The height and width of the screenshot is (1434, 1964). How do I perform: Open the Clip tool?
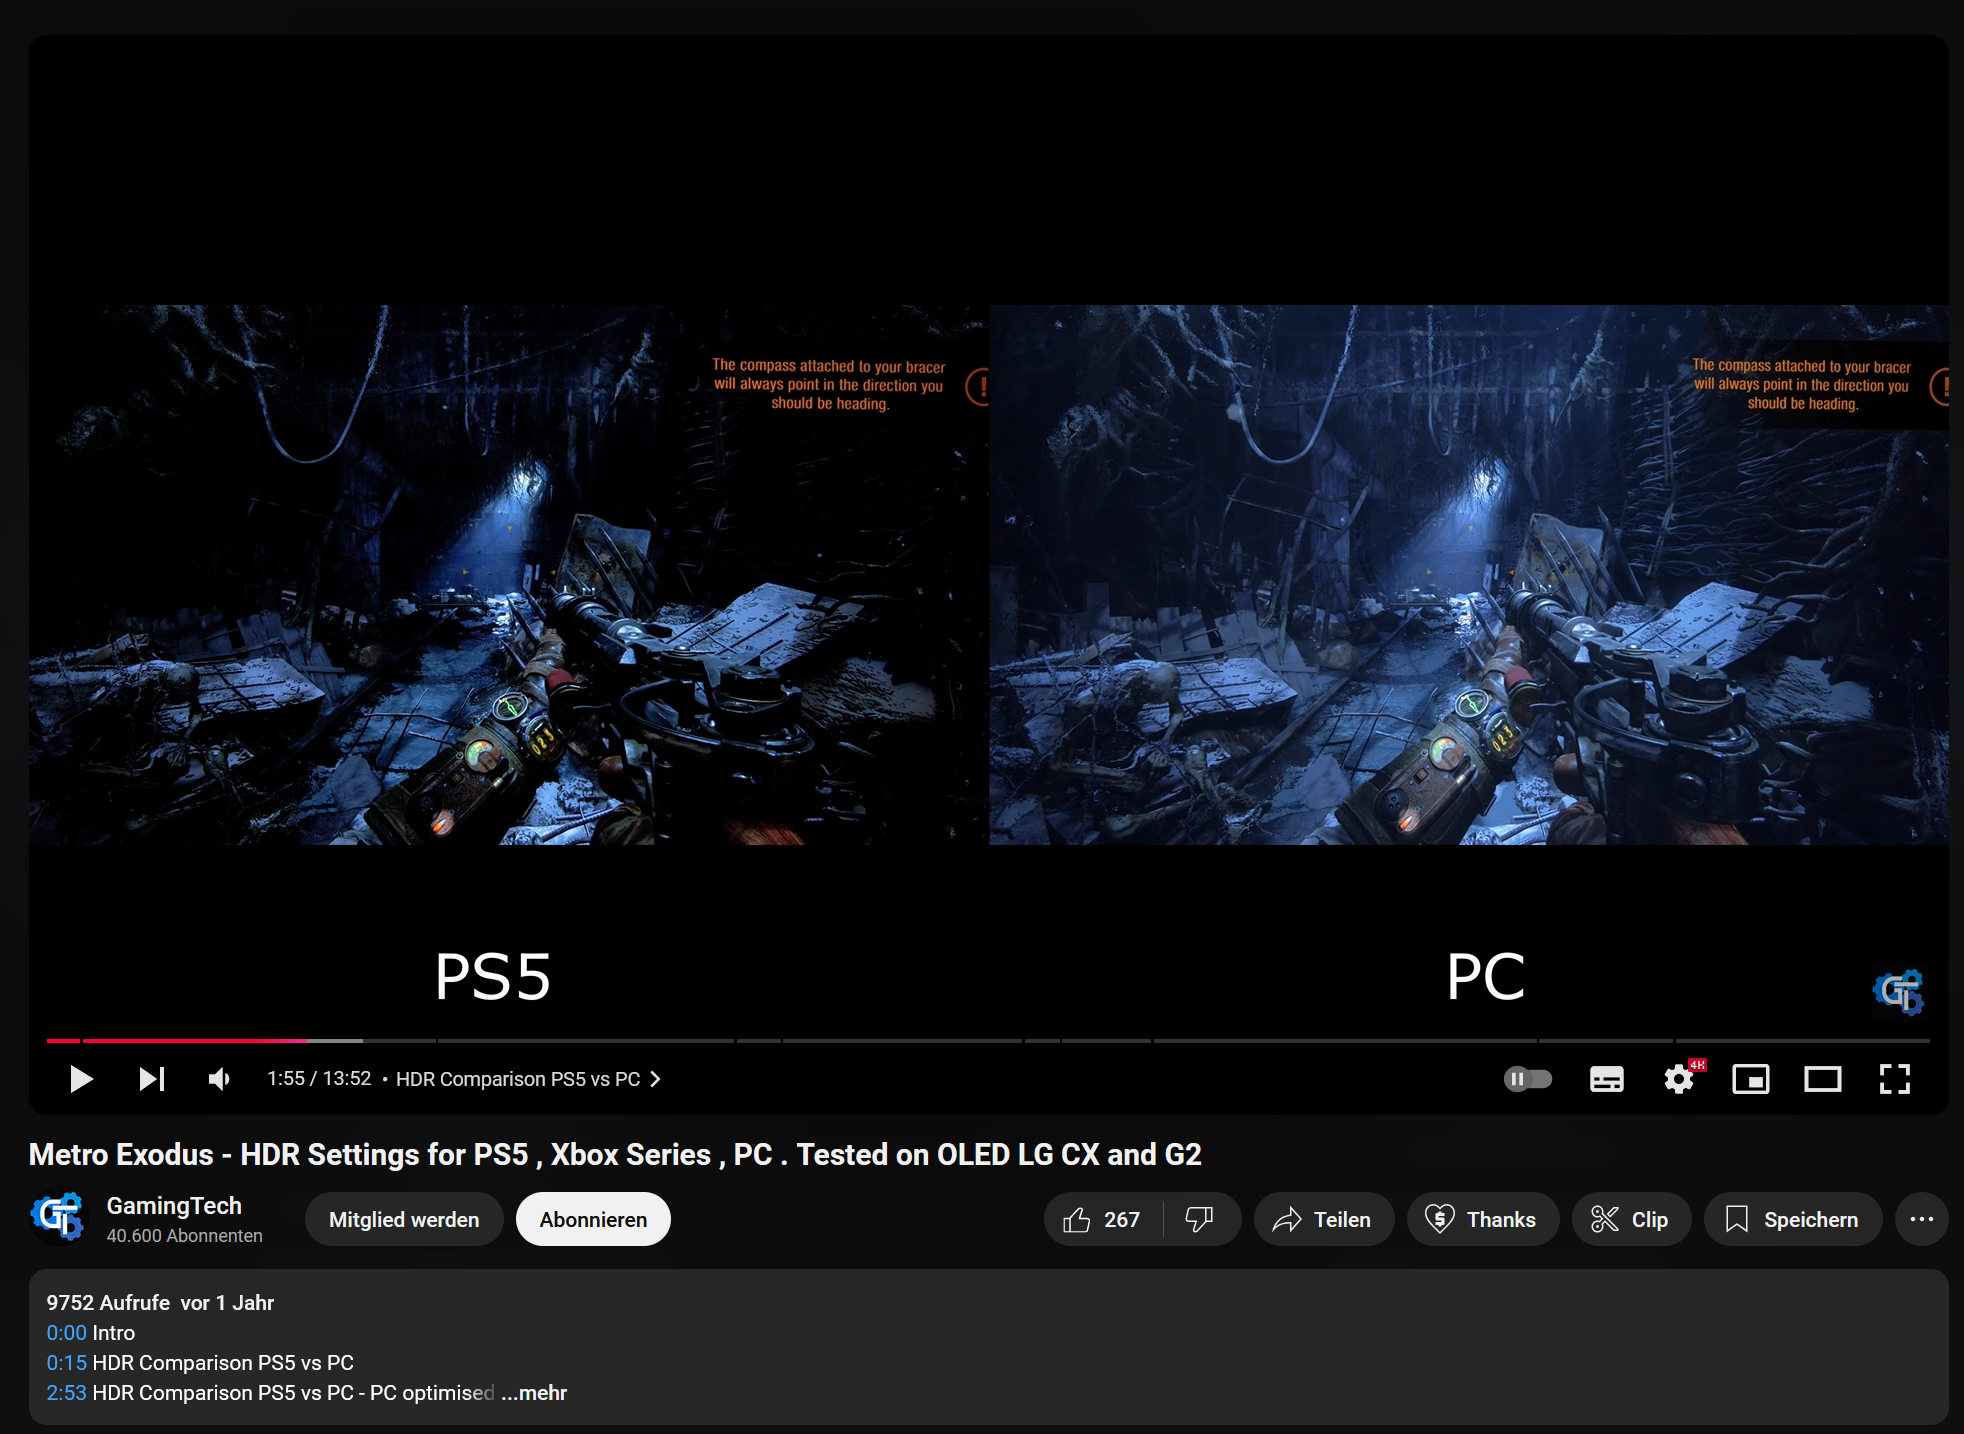point(1630,1219)
